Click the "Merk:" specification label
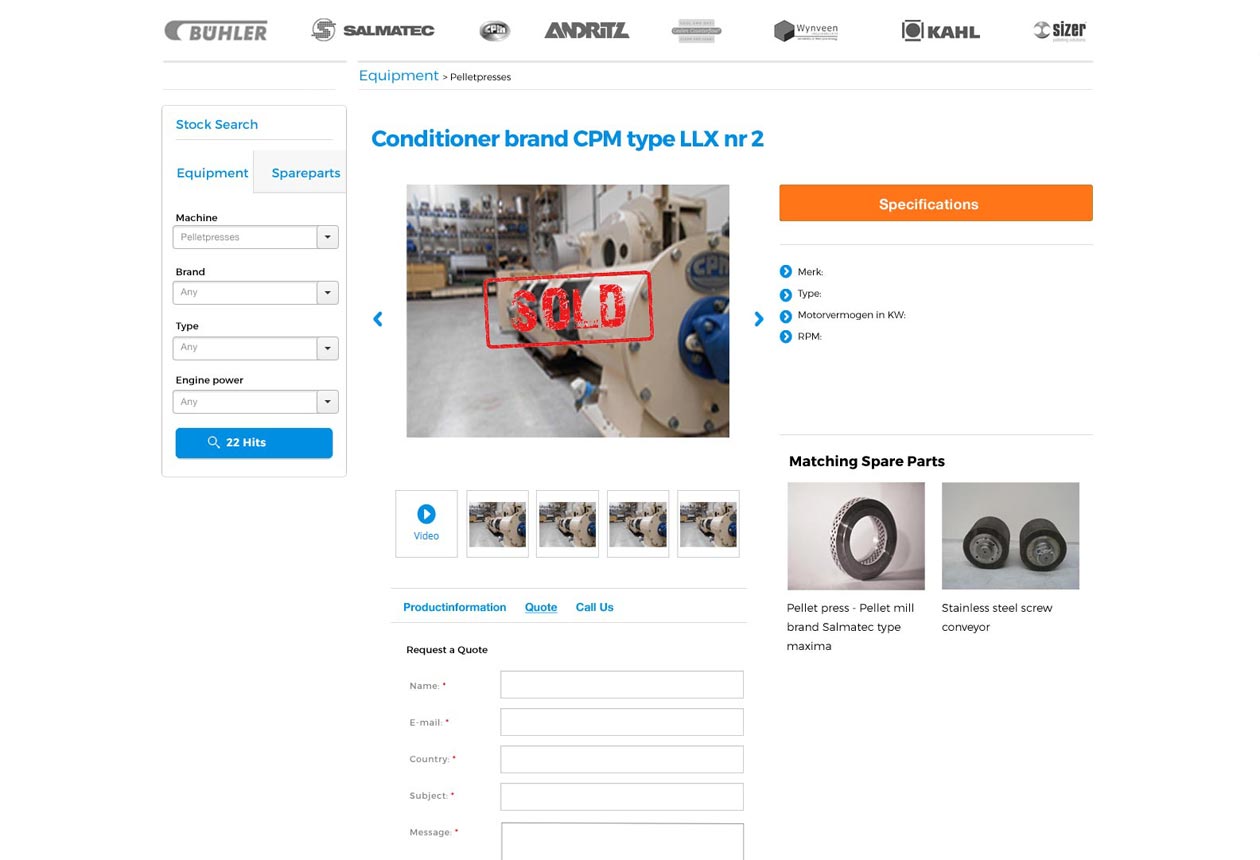Image resolution: width=1260 pixels, height=860 pixels. point(810,272)
